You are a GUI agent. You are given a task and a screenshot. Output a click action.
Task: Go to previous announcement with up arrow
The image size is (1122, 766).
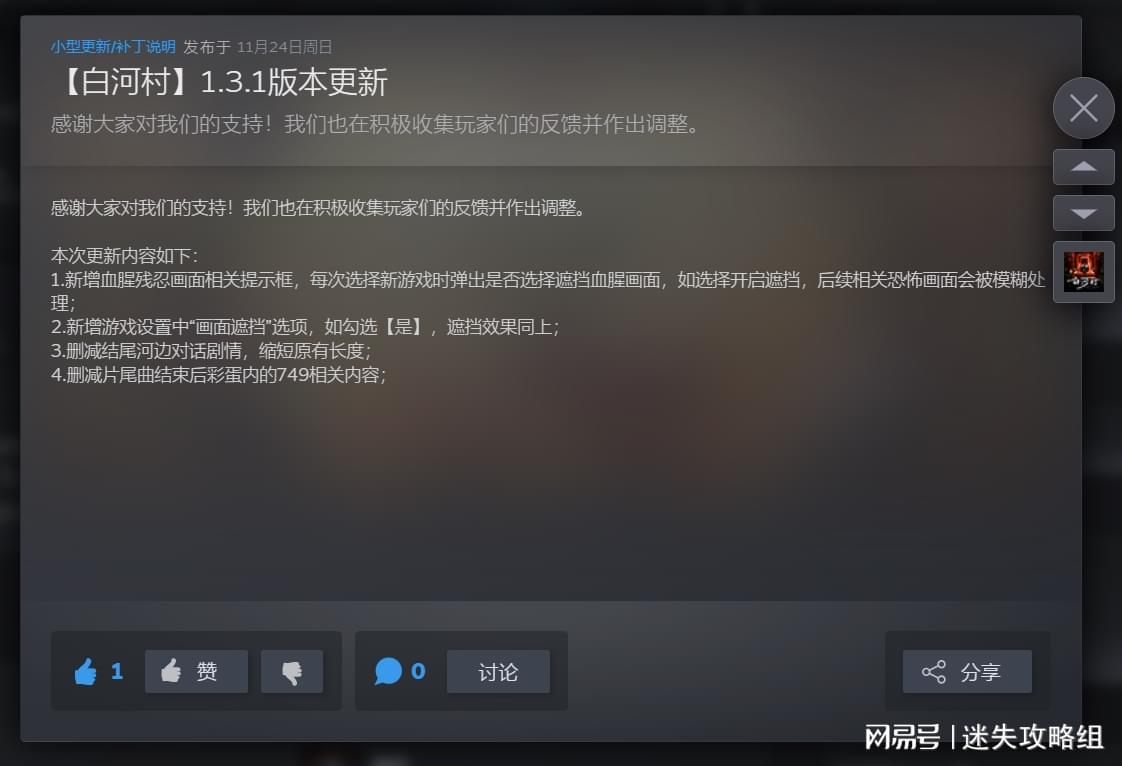[x=1083, y=167]
